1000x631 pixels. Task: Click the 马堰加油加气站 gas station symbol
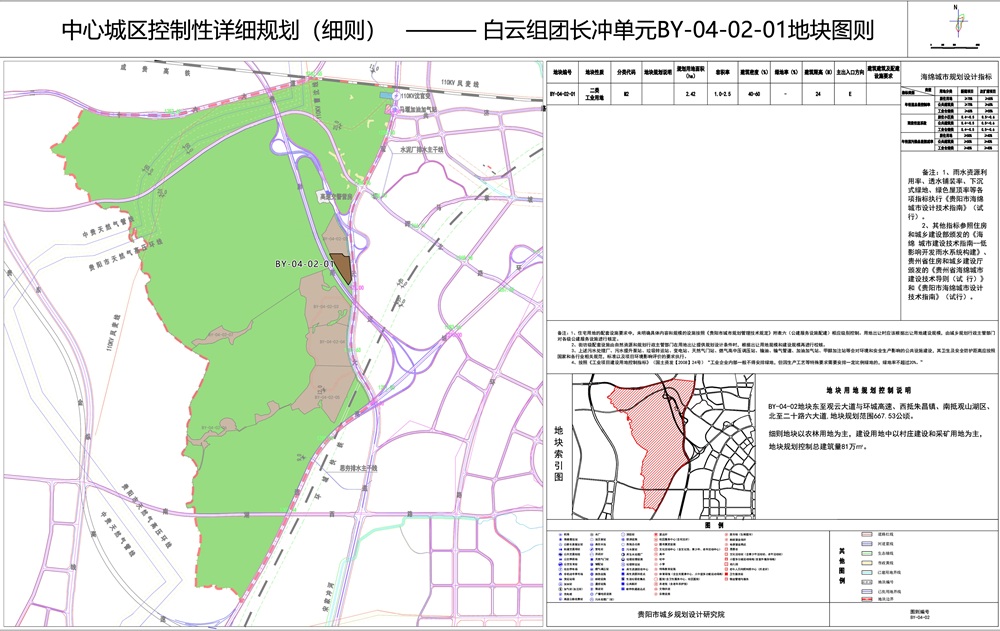(395, 108)
